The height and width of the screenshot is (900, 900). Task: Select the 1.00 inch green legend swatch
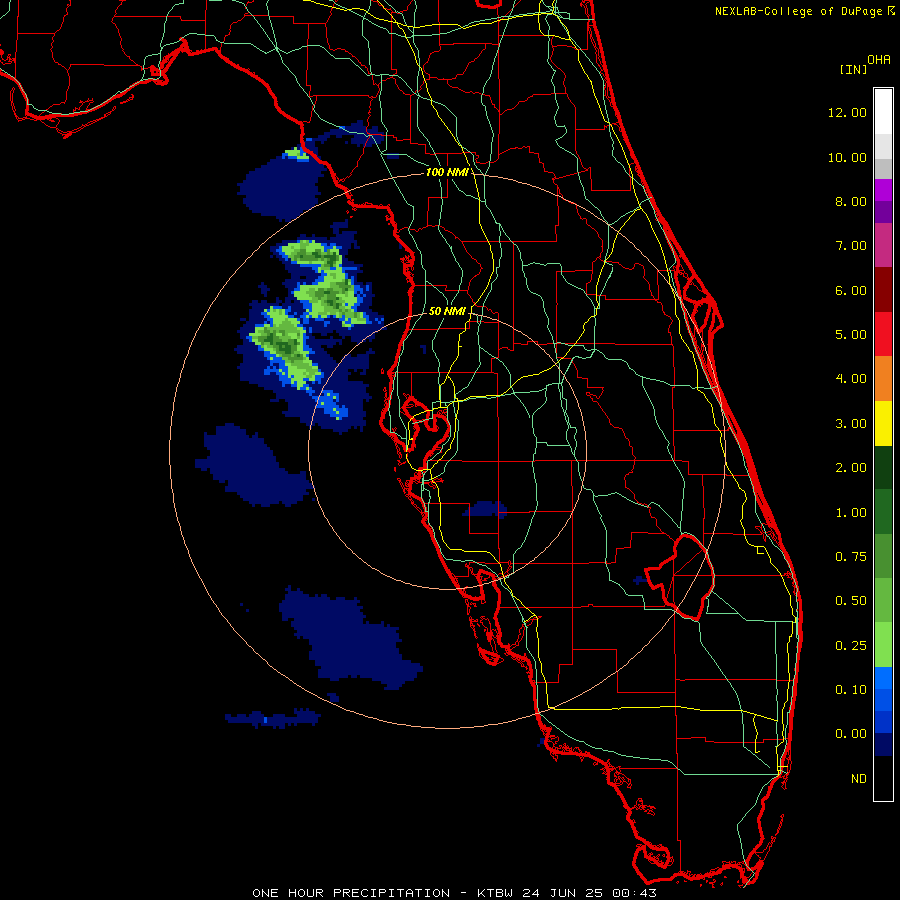(x=883, y=512)
